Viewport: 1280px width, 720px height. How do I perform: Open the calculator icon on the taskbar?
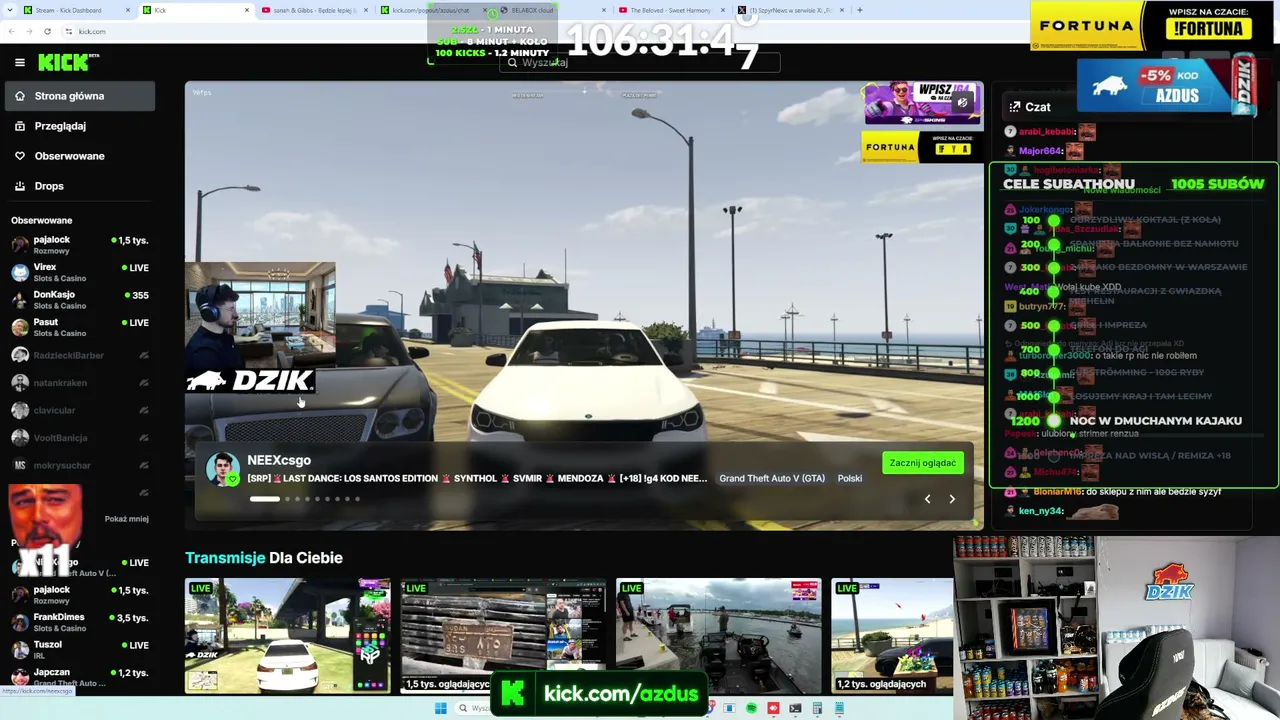[x=817, y=709]
